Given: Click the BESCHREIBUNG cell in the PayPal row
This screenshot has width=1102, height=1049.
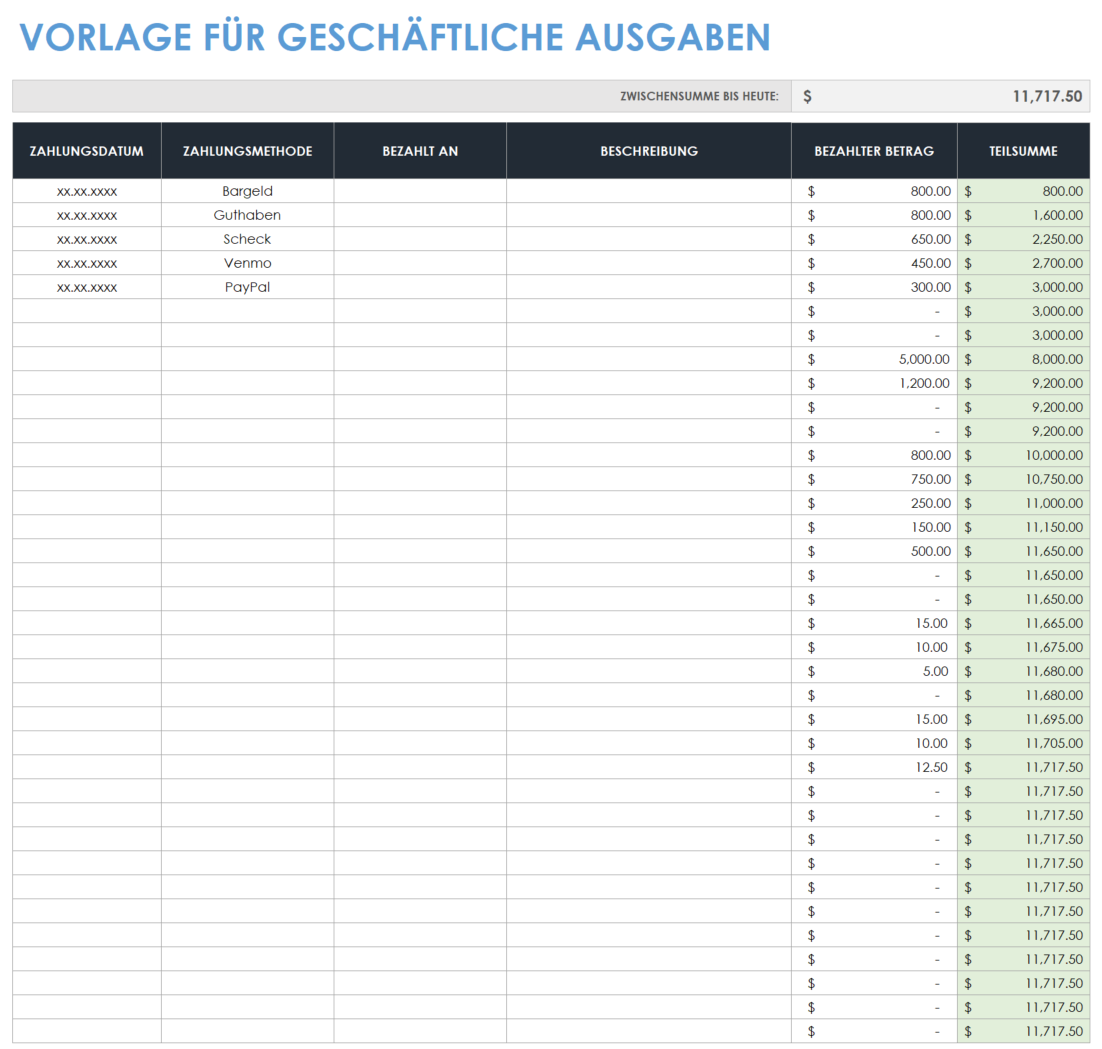Looking at the screenshot, I should pyautogui.click(x=649, y=287).
